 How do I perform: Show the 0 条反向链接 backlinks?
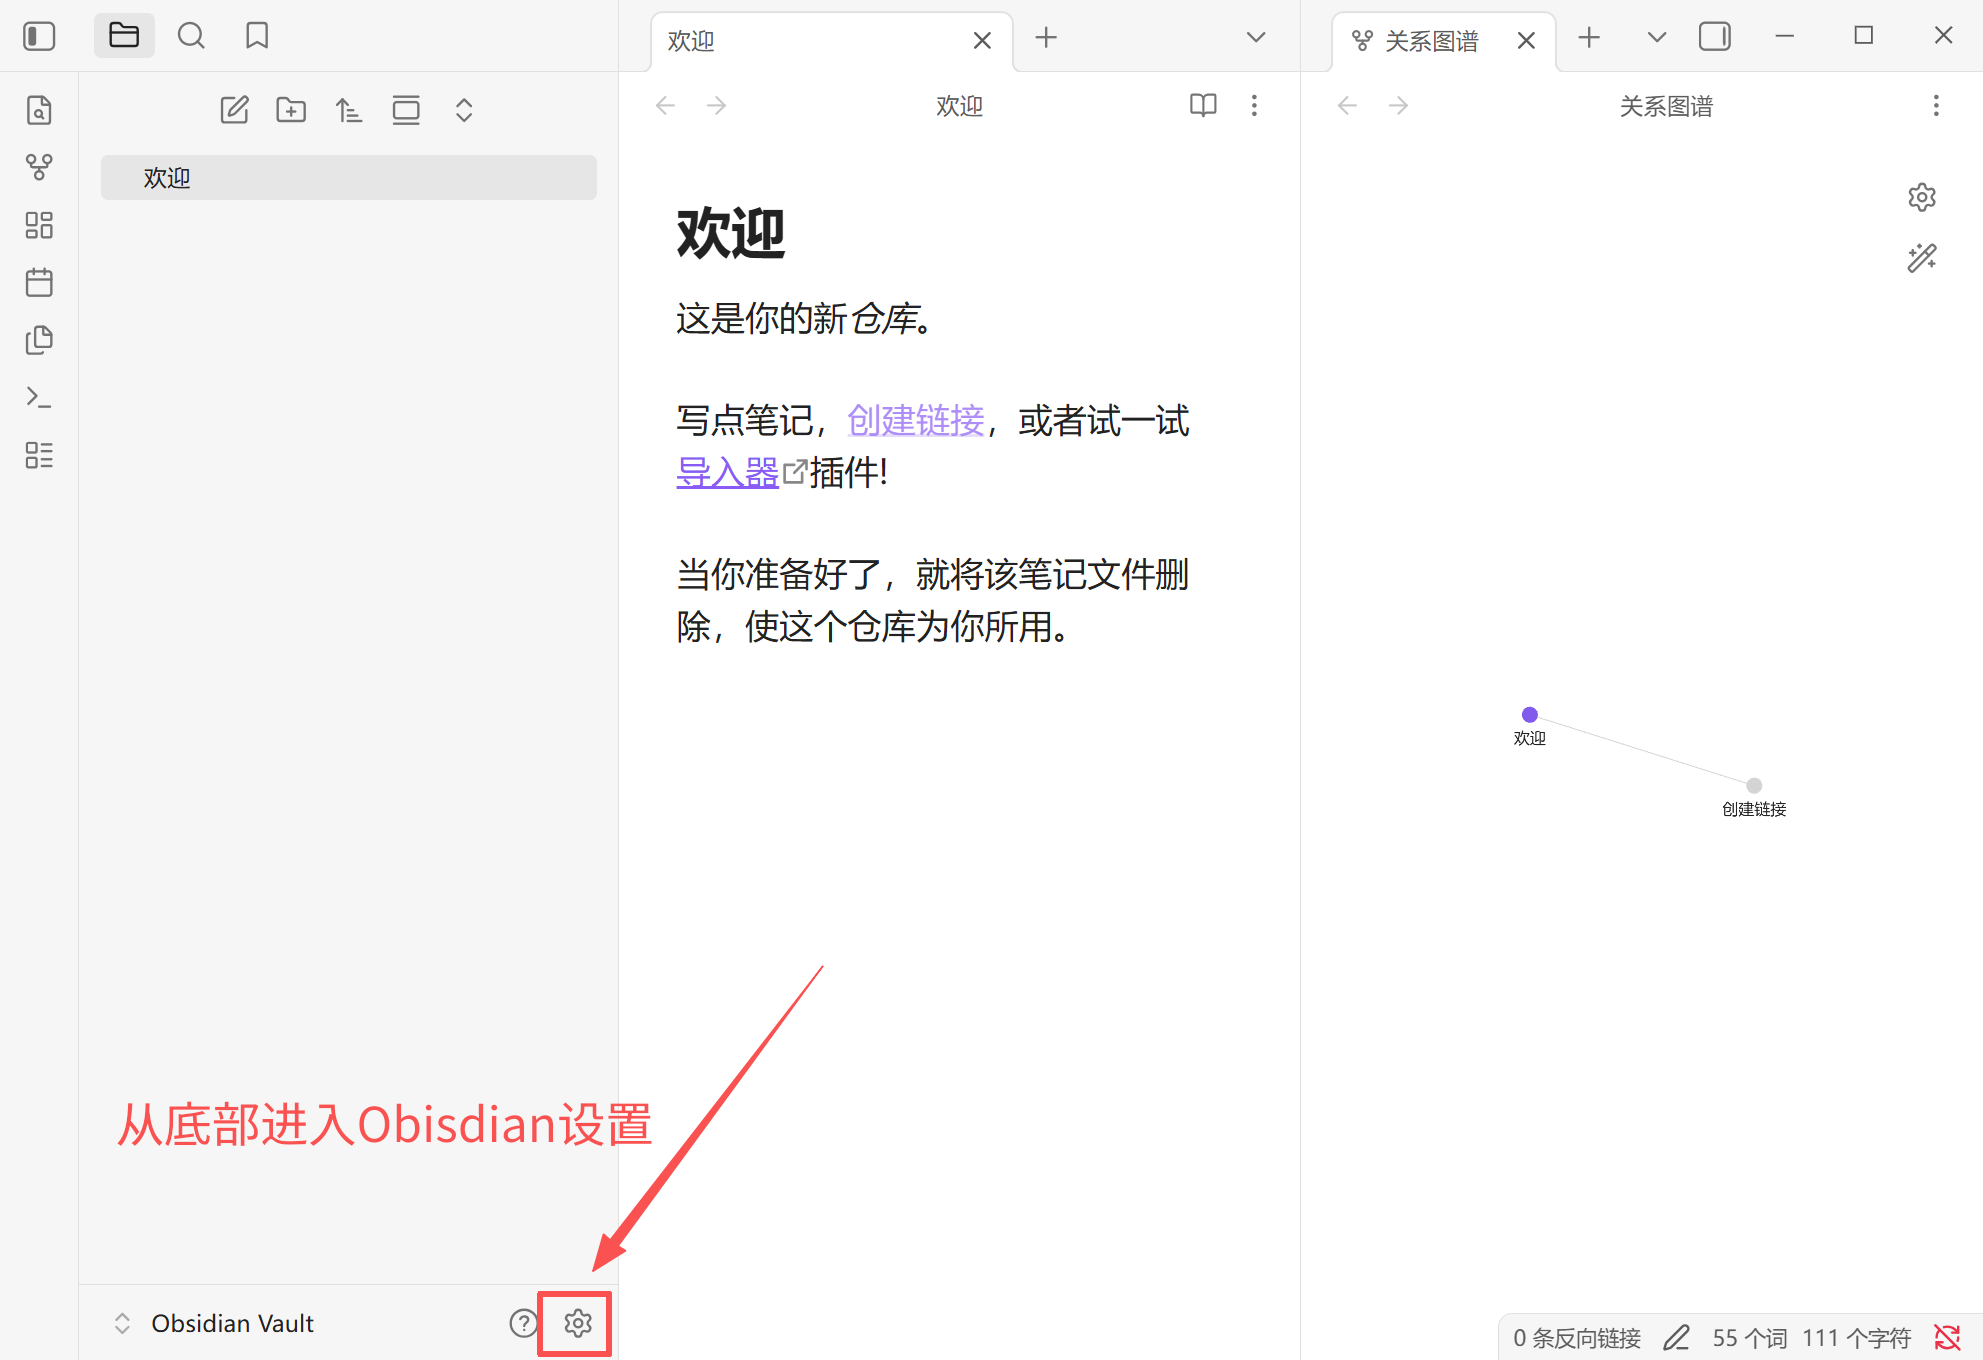(x=1577, y=1338)
